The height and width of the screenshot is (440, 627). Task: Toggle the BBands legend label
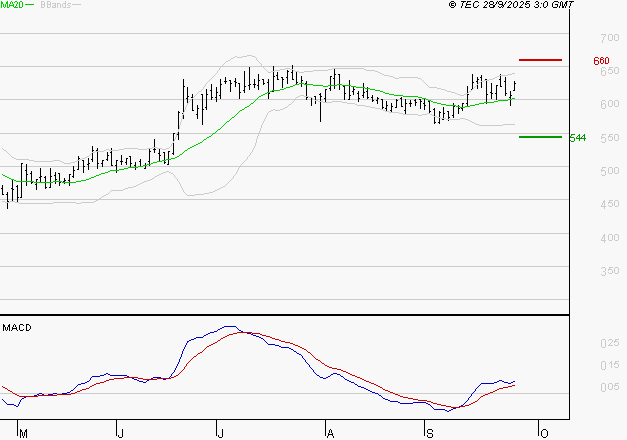(x=58, y=6)
